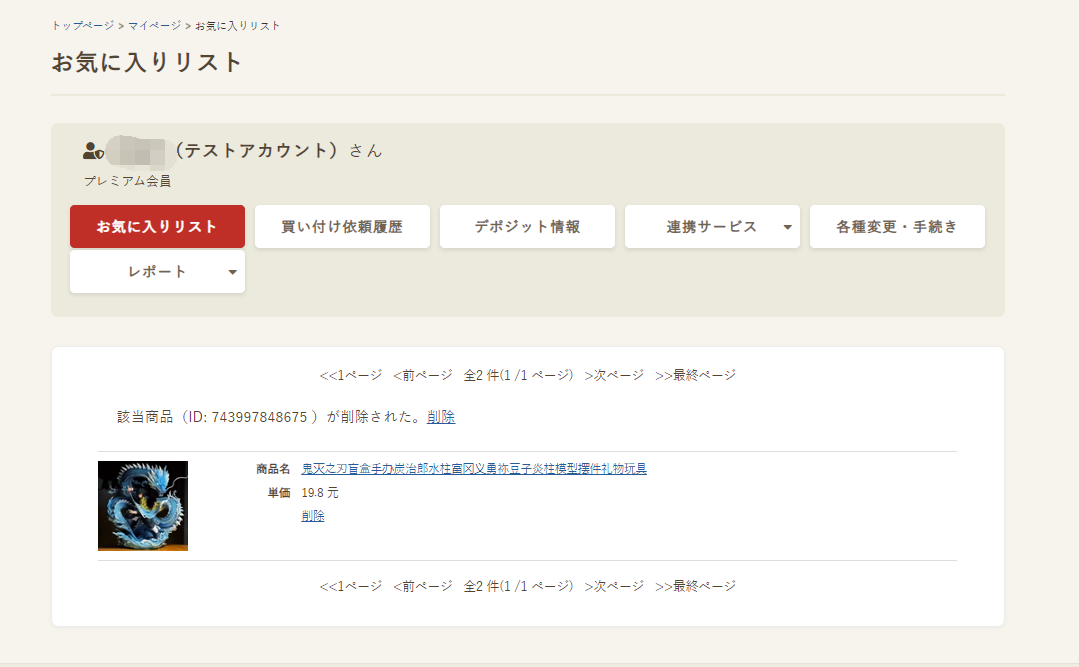Click the blue dragon product thumbnail
Image resolution: width=1079 pixels, height=667 pixels.
142,505
